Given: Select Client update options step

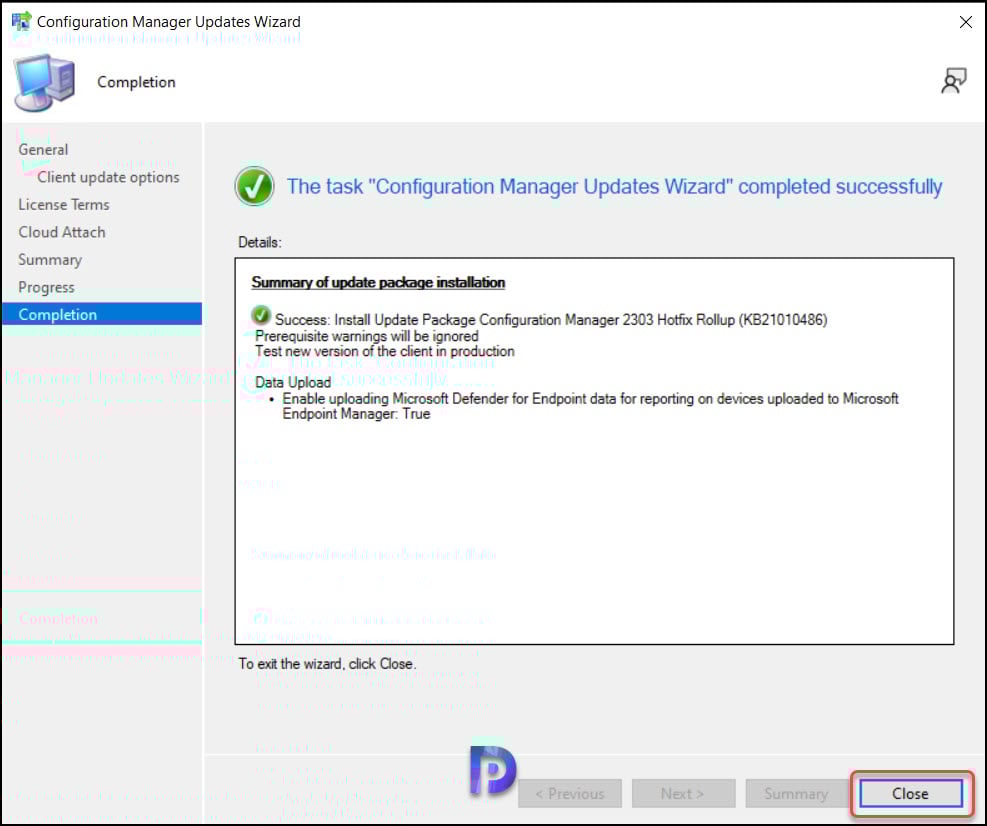Looking at the screenshot, I should tap(108, 178).
